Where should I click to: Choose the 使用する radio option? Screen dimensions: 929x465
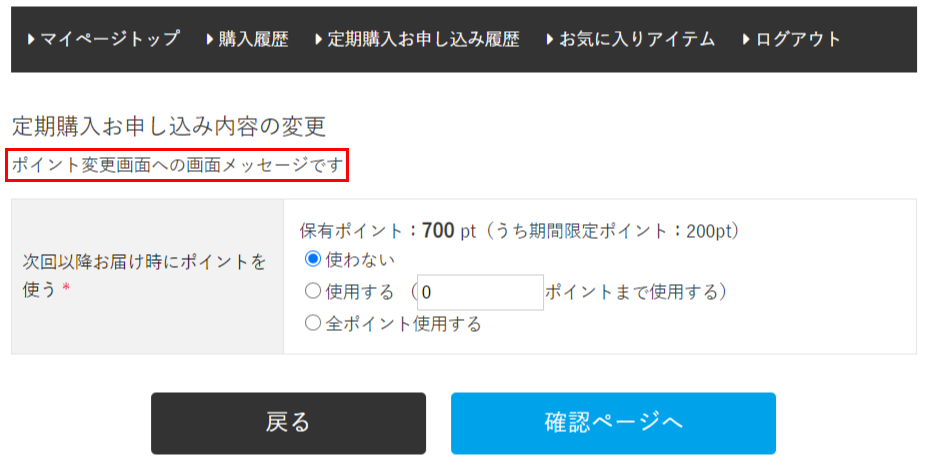point(313,292)
